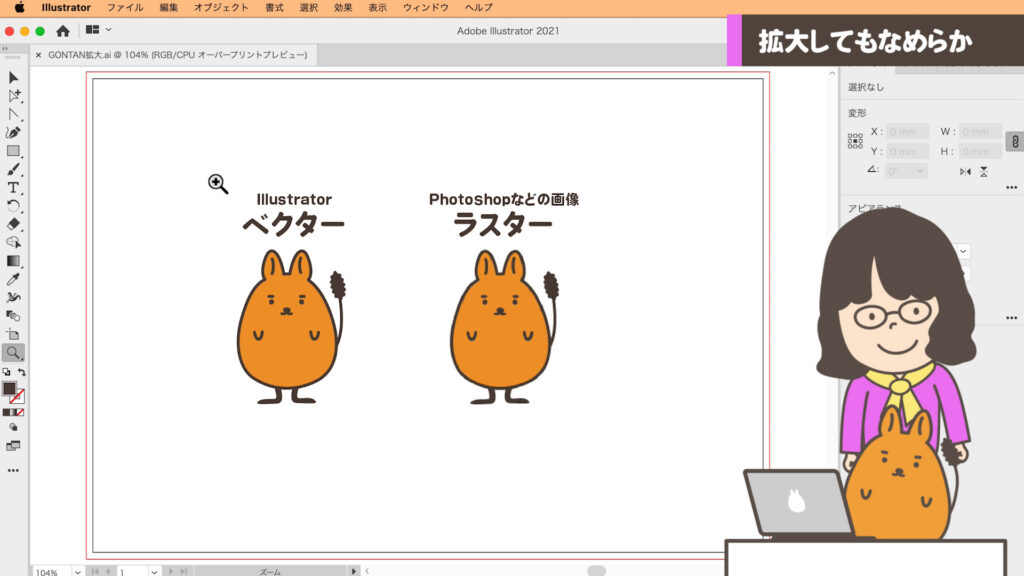Show more options in 変形 section
Viewport: 1024px width, 576px height.
point(1011,187)
